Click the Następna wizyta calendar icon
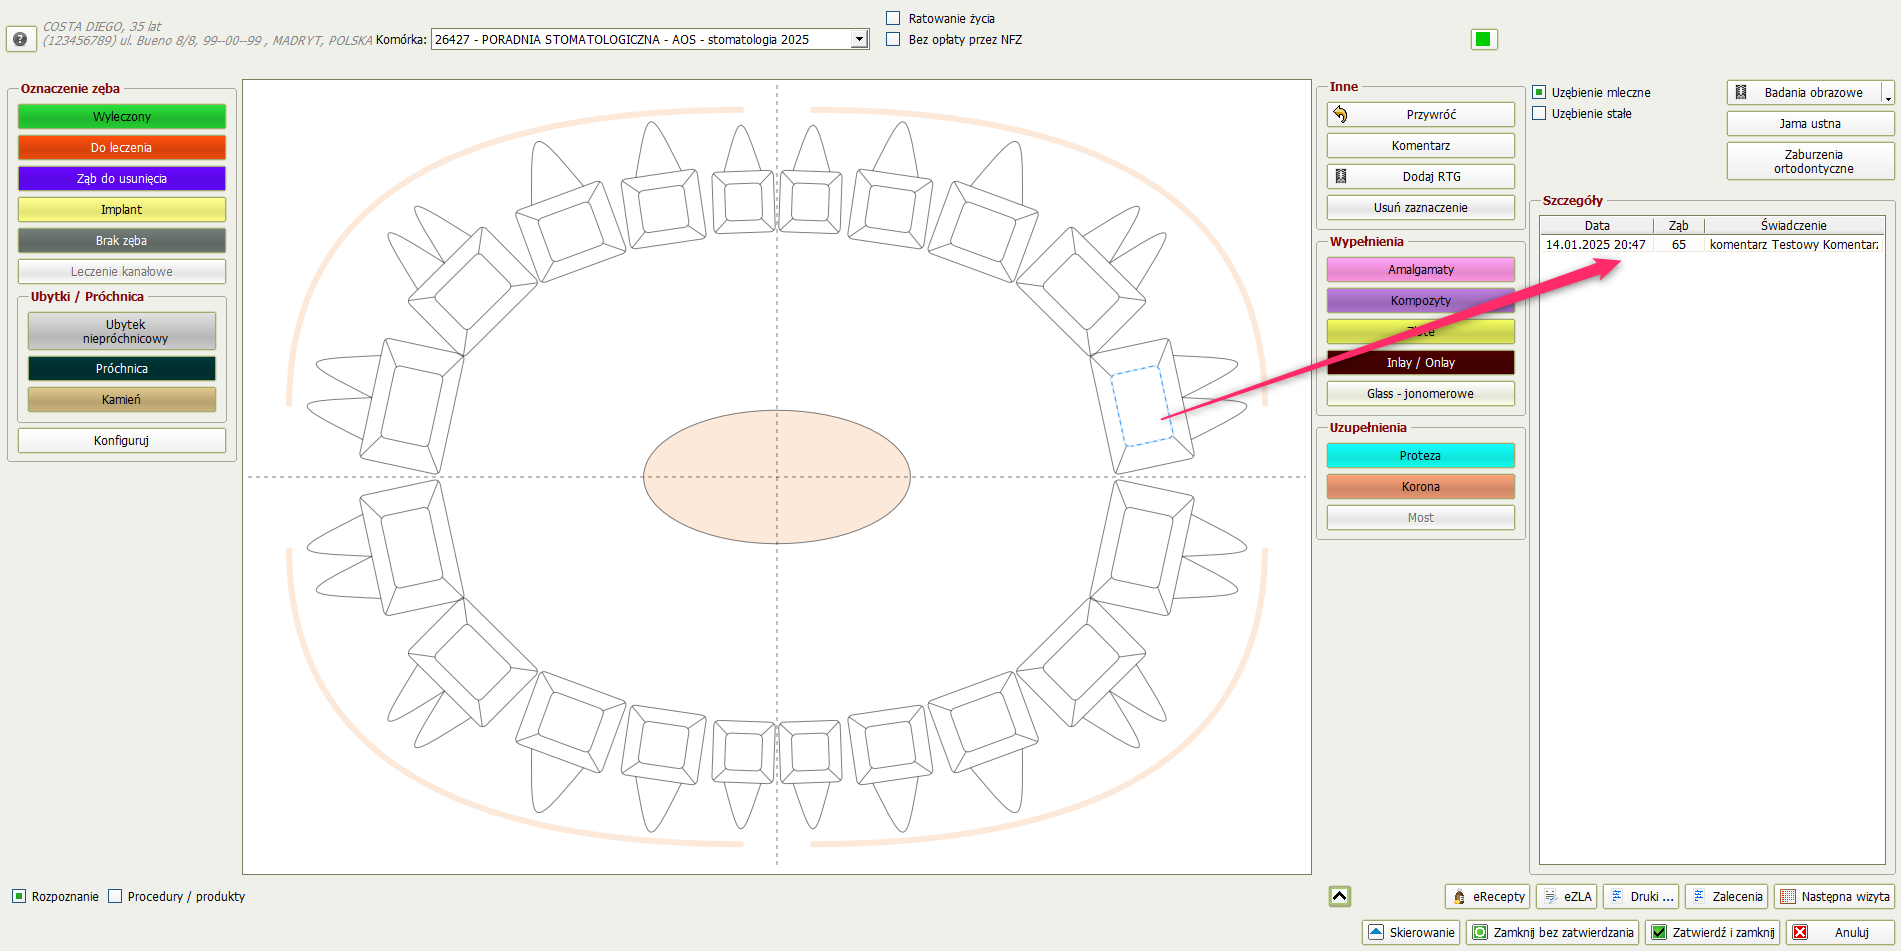This screenshot has height=951, width=1901. pos(1788,897)
